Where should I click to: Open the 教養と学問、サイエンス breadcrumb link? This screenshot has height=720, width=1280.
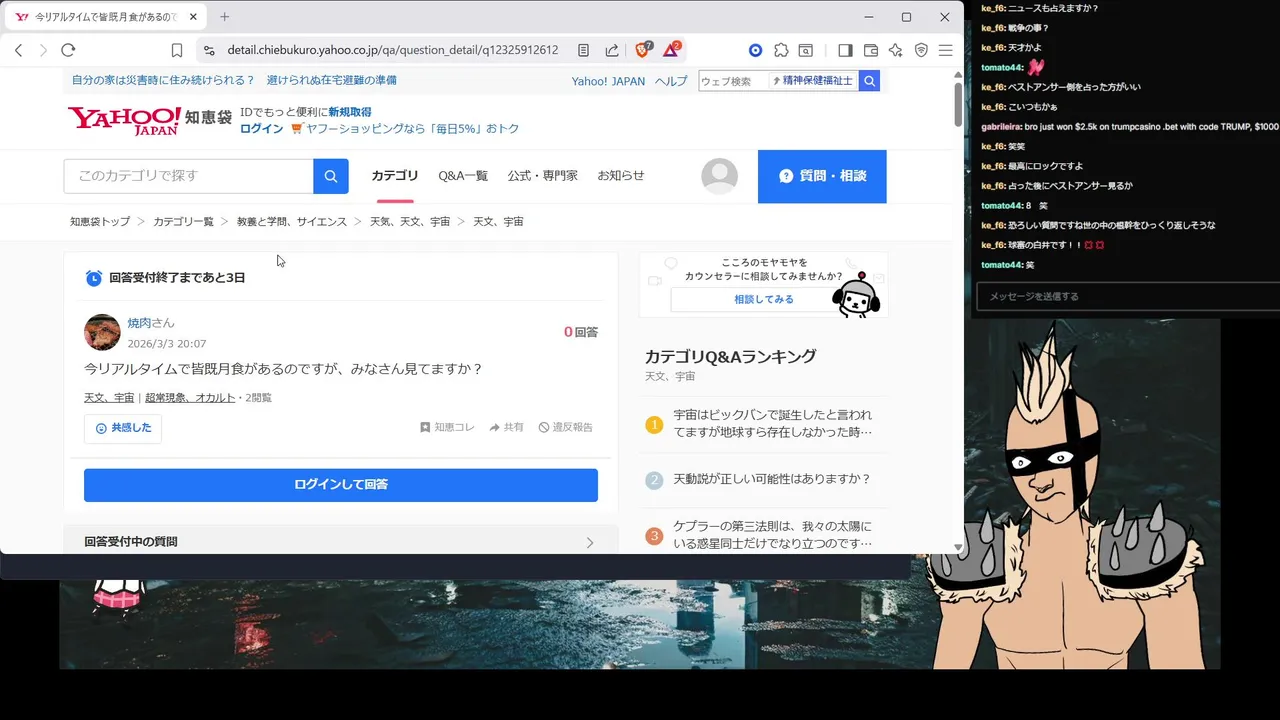point(292,222)
